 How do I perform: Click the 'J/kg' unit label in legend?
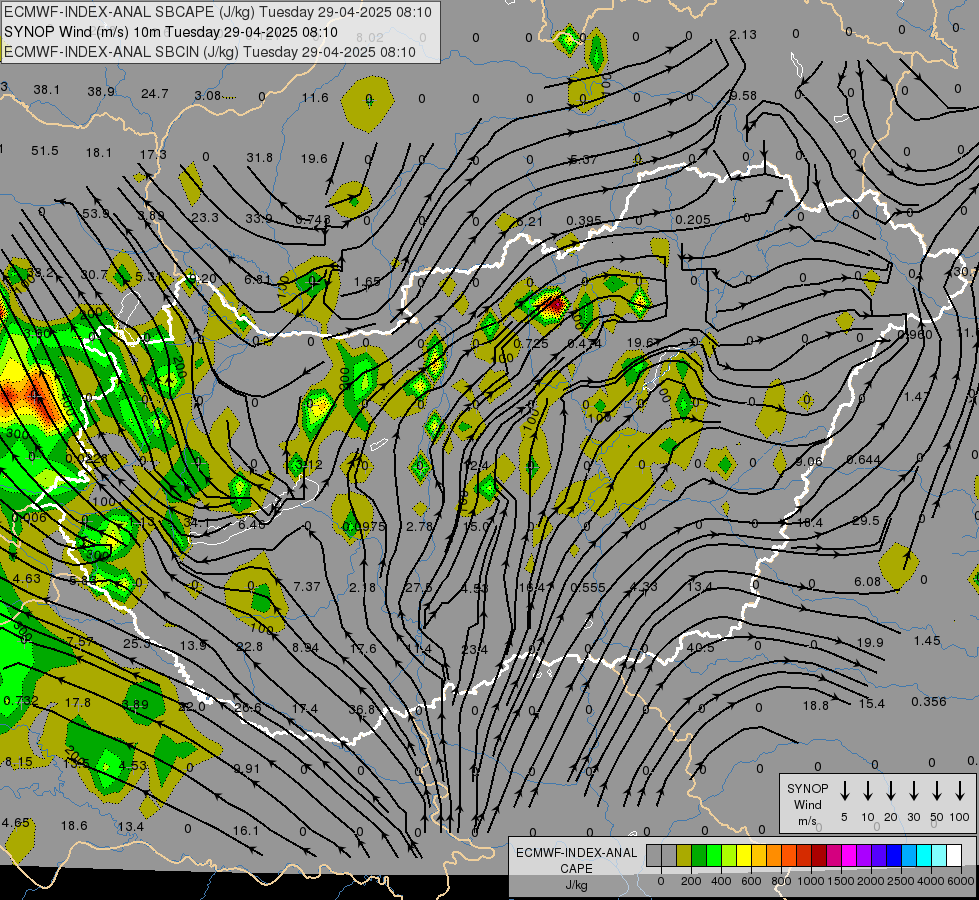[576, 885]
